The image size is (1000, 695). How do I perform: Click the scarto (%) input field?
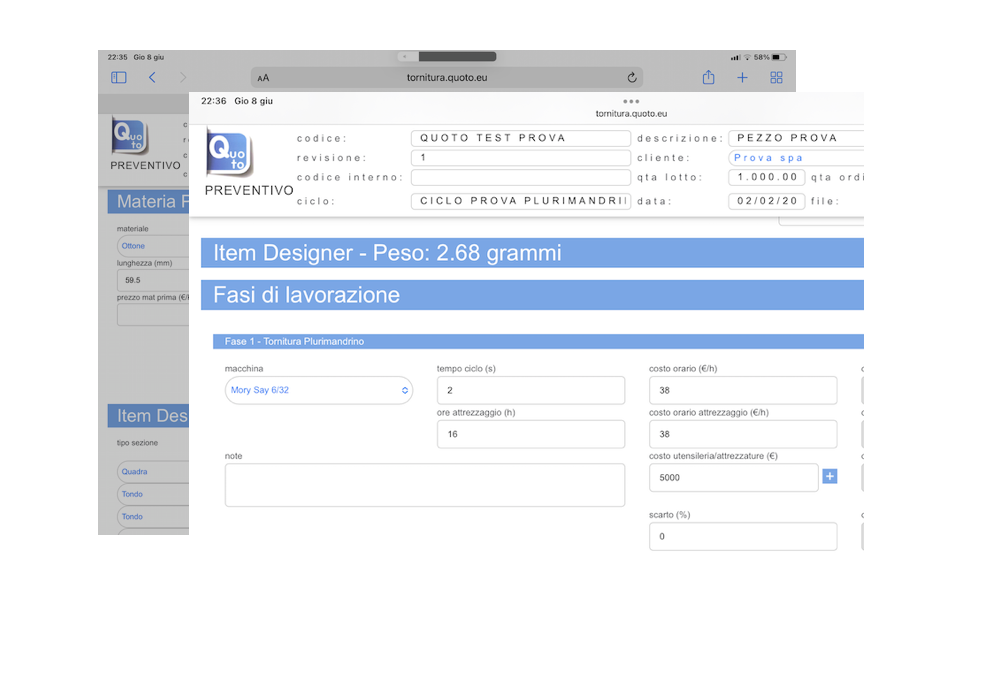(743, 537)
